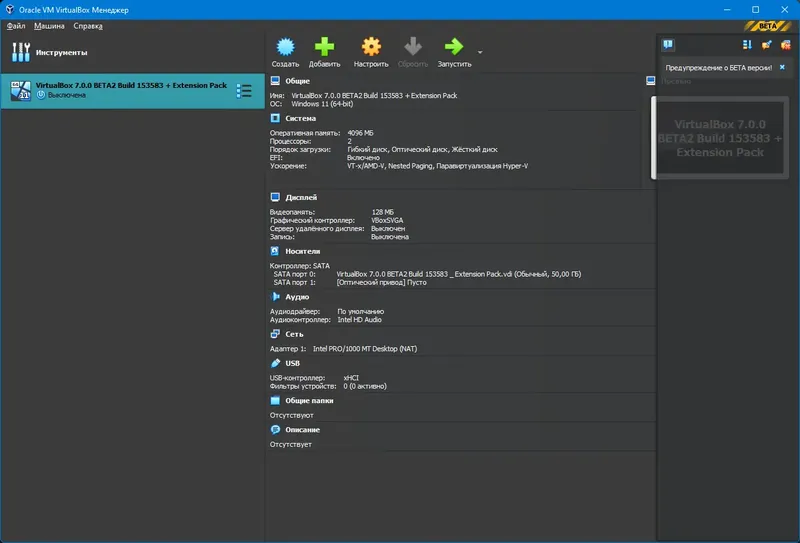Click the Система chip icon
The width and height of the screenshot is (800, 543).
click(275, 118)
